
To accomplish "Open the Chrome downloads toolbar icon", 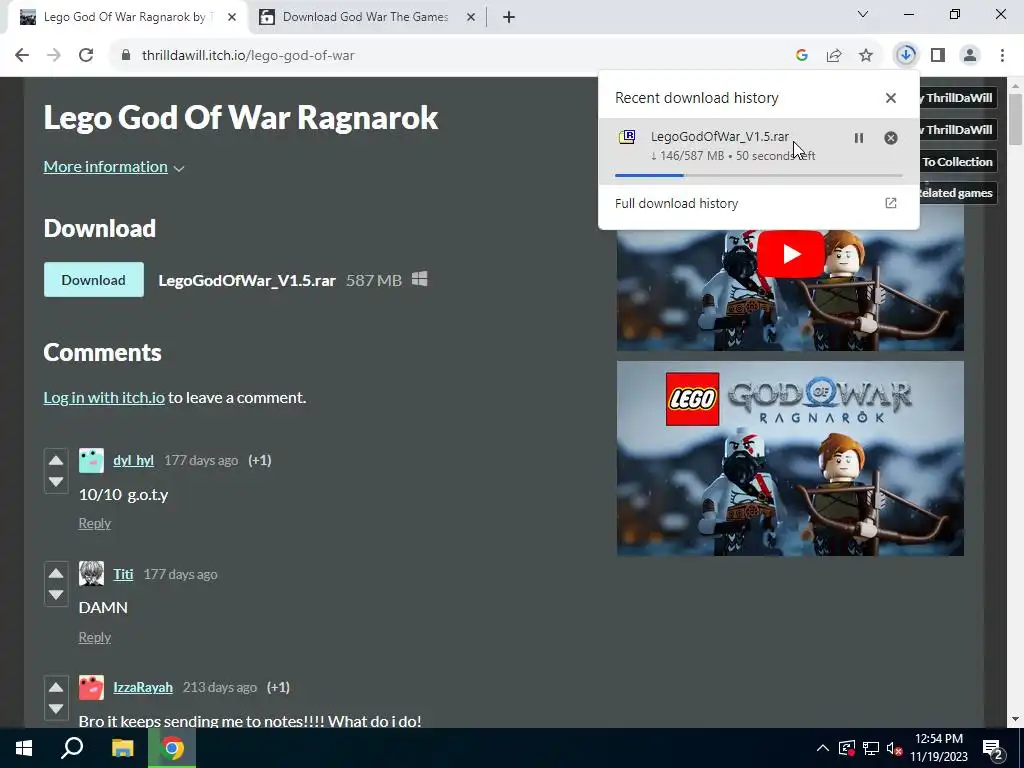I will 906,55.
